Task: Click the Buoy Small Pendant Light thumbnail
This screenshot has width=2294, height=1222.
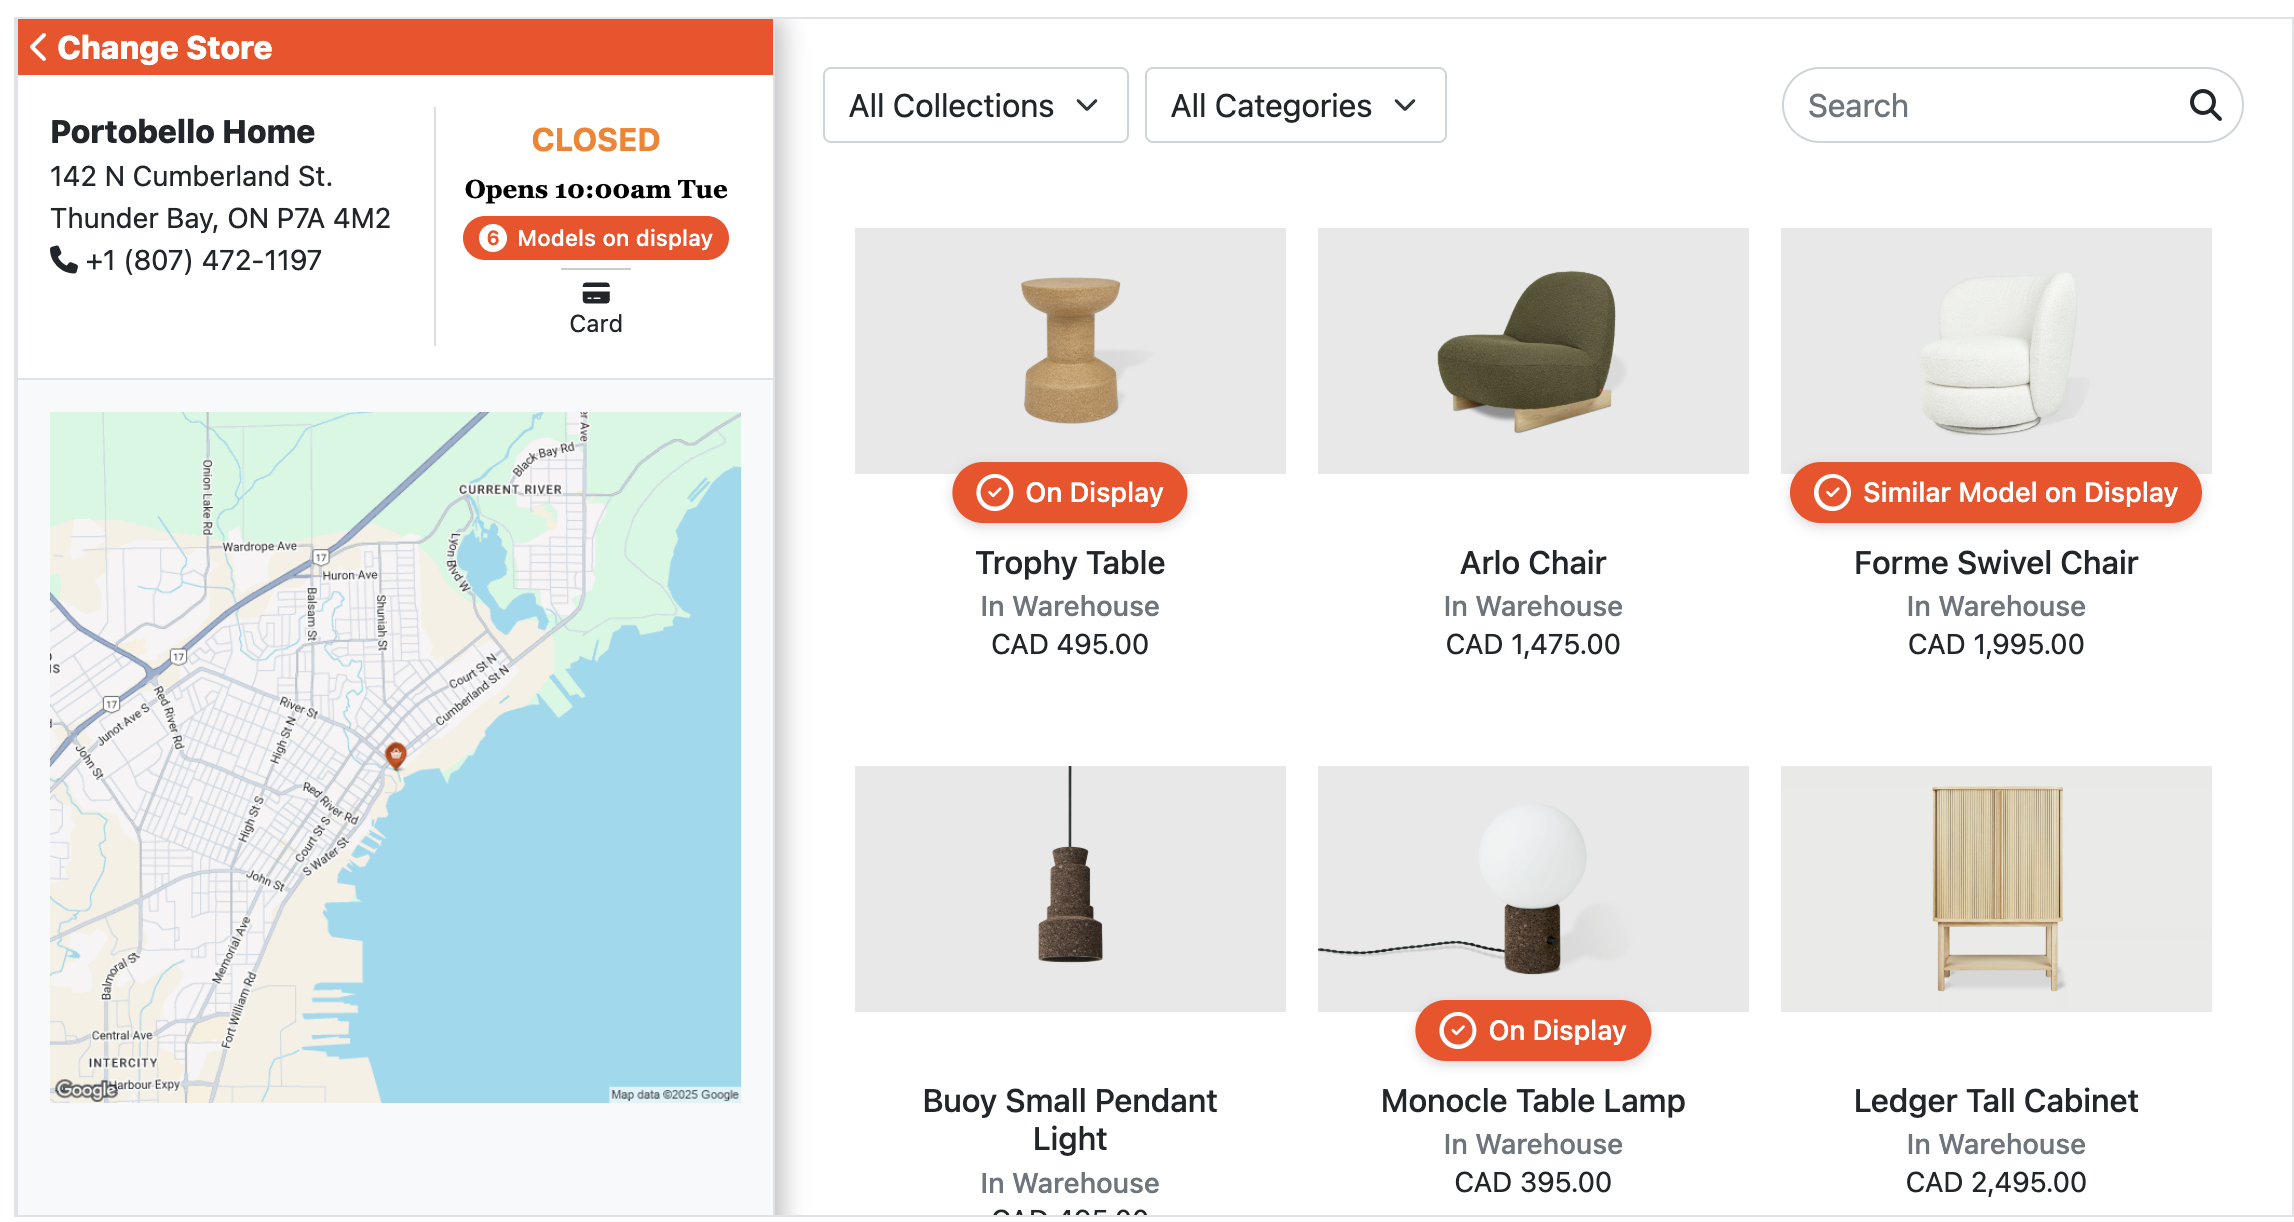Action: [1070, 889]
